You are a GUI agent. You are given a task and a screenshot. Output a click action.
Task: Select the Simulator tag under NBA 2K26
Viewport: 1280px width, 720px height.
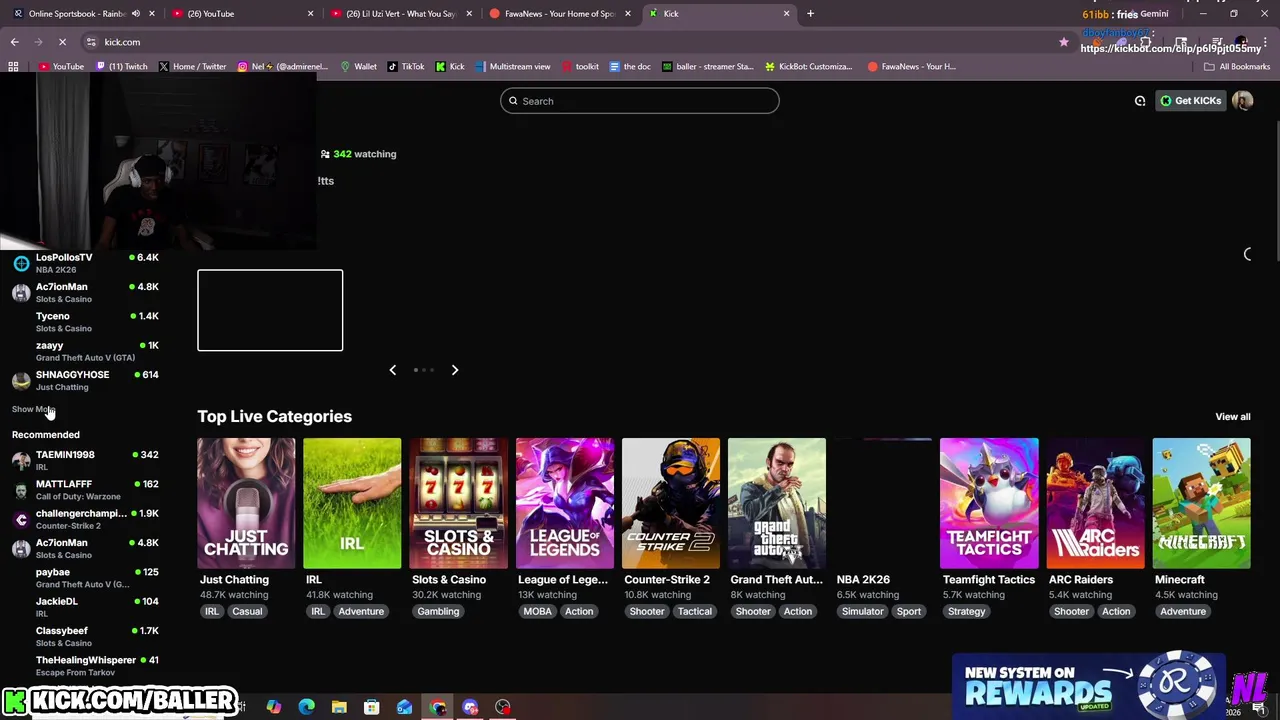[x=862, y=612]
